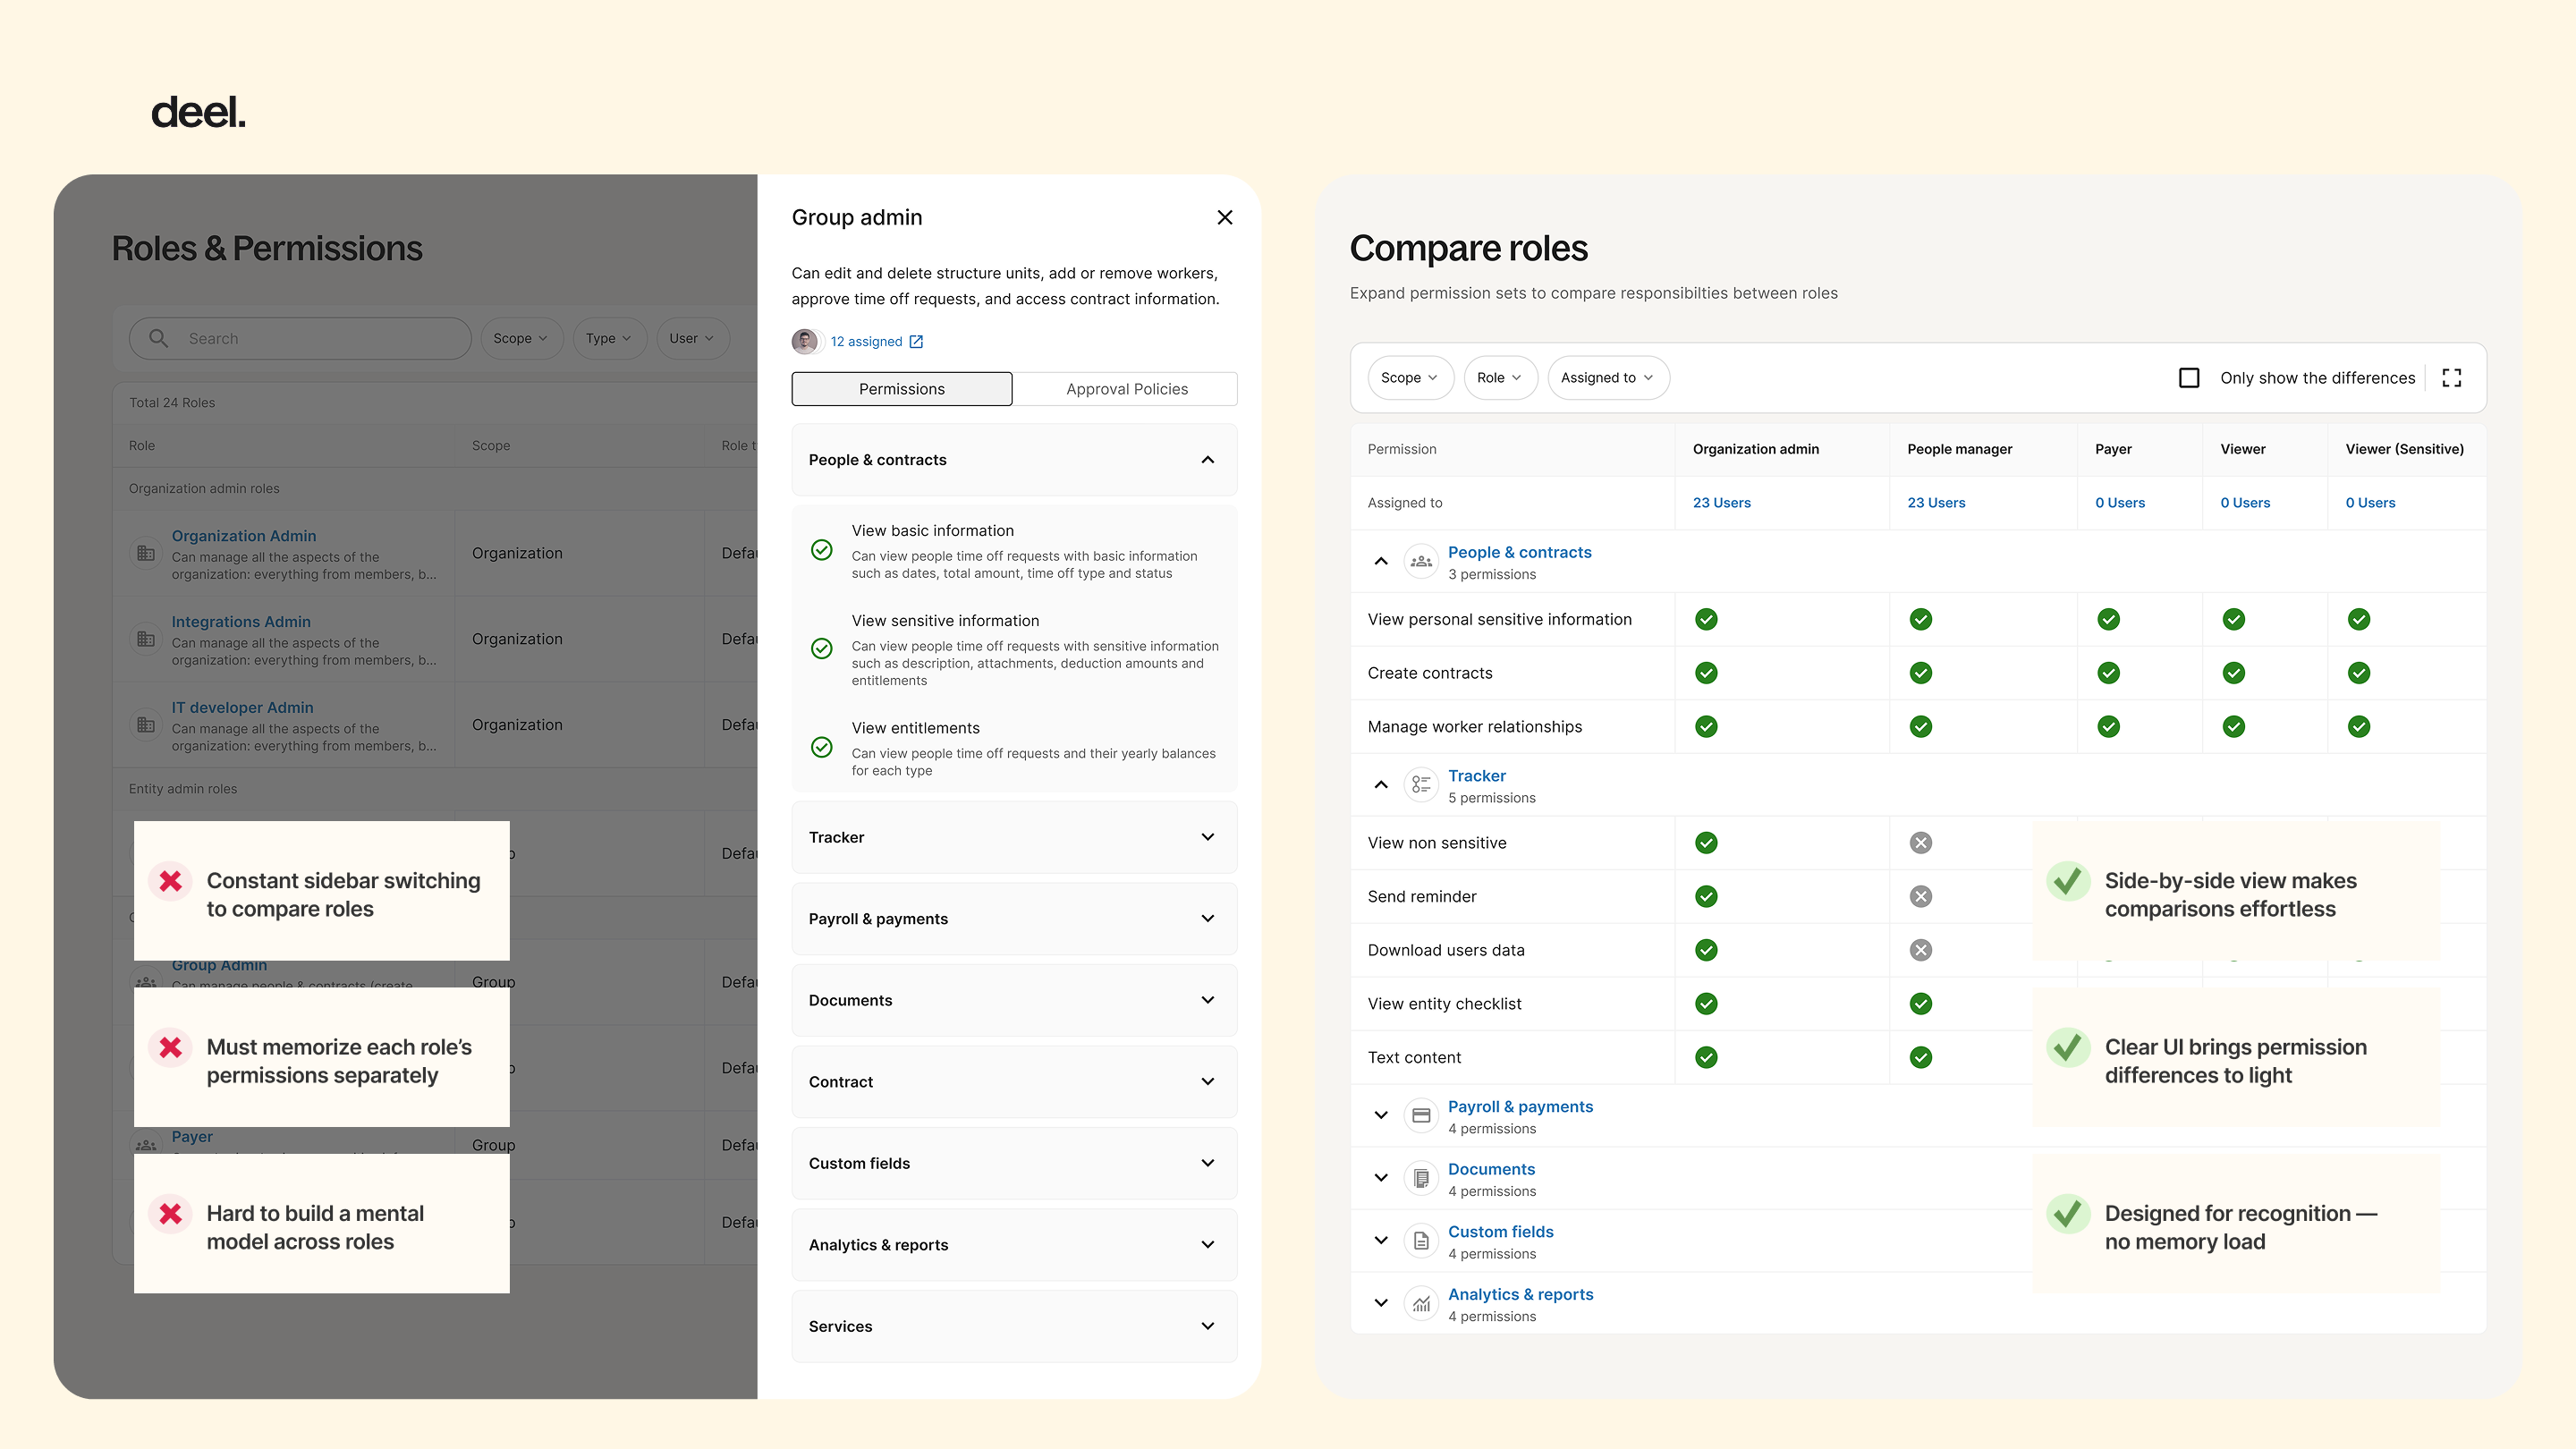Screen dimensions: 2576x1449
Task: Select the Permissions tab
Action: (901, 389)
